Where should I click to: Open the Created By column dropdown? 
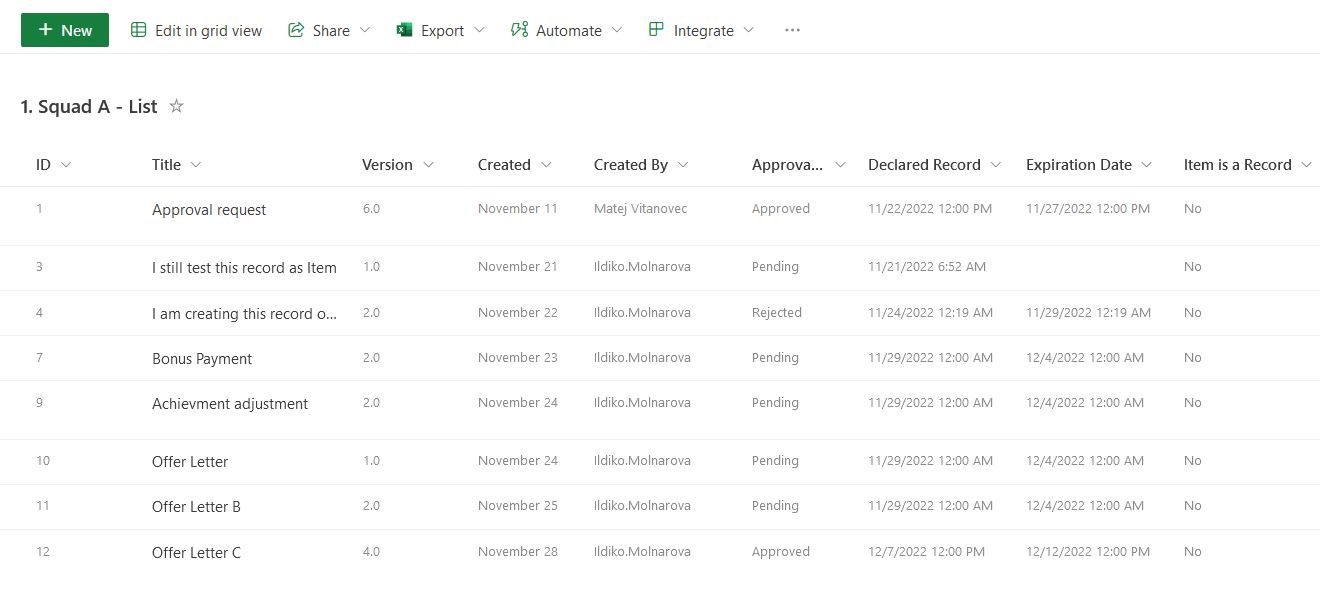click(683, 165)
